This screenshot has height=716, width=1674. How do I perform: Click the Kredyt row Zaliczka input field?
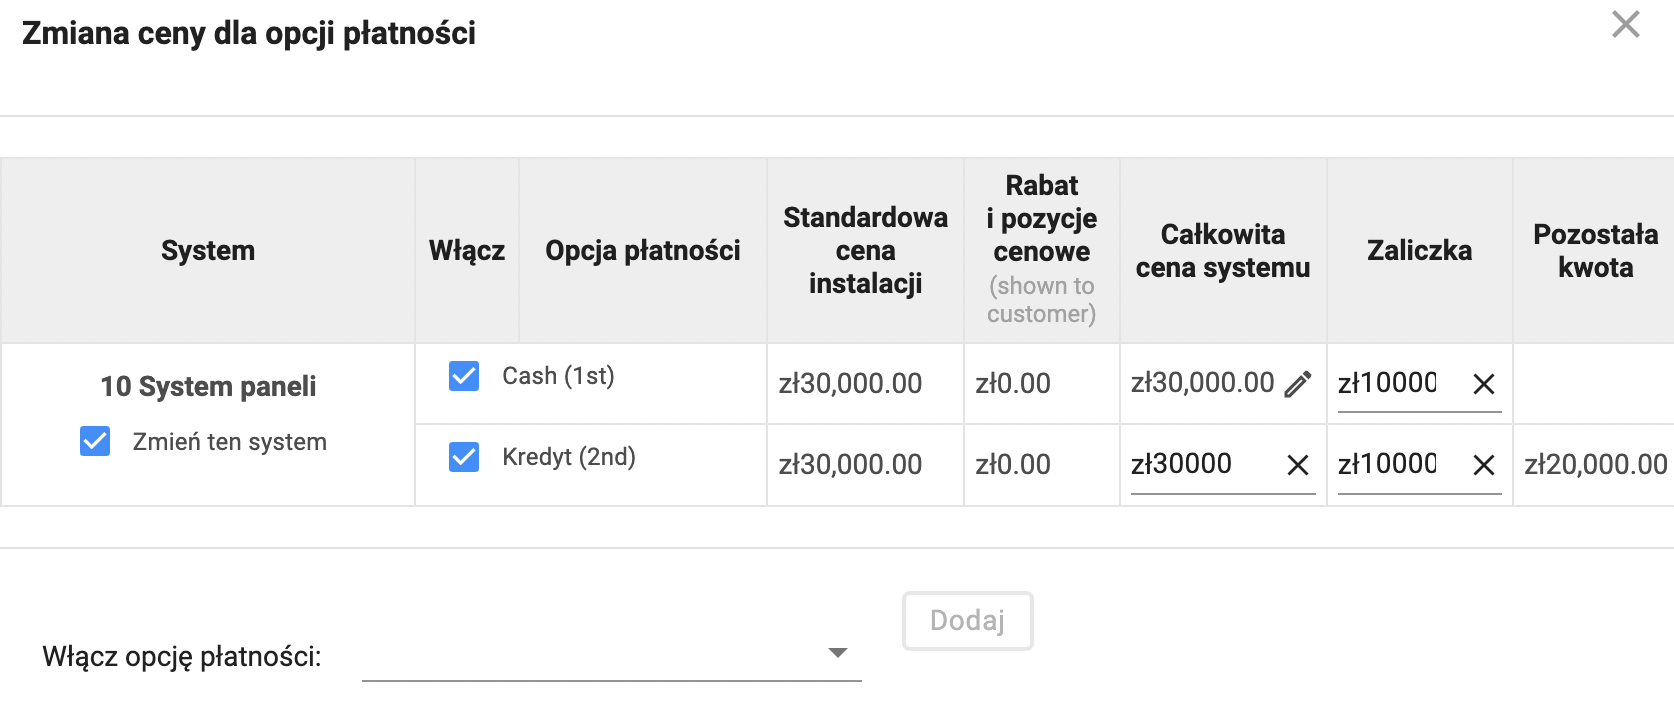click(1400, 465)
